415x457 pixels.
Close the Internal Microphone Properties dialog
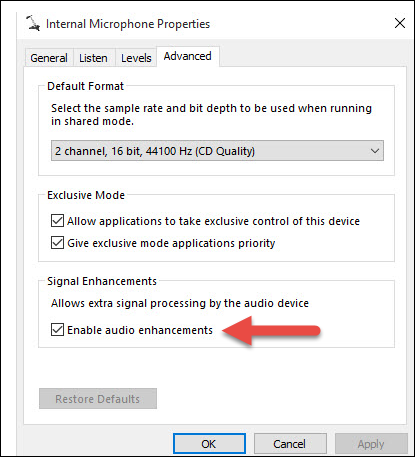(x=400, y=23)
